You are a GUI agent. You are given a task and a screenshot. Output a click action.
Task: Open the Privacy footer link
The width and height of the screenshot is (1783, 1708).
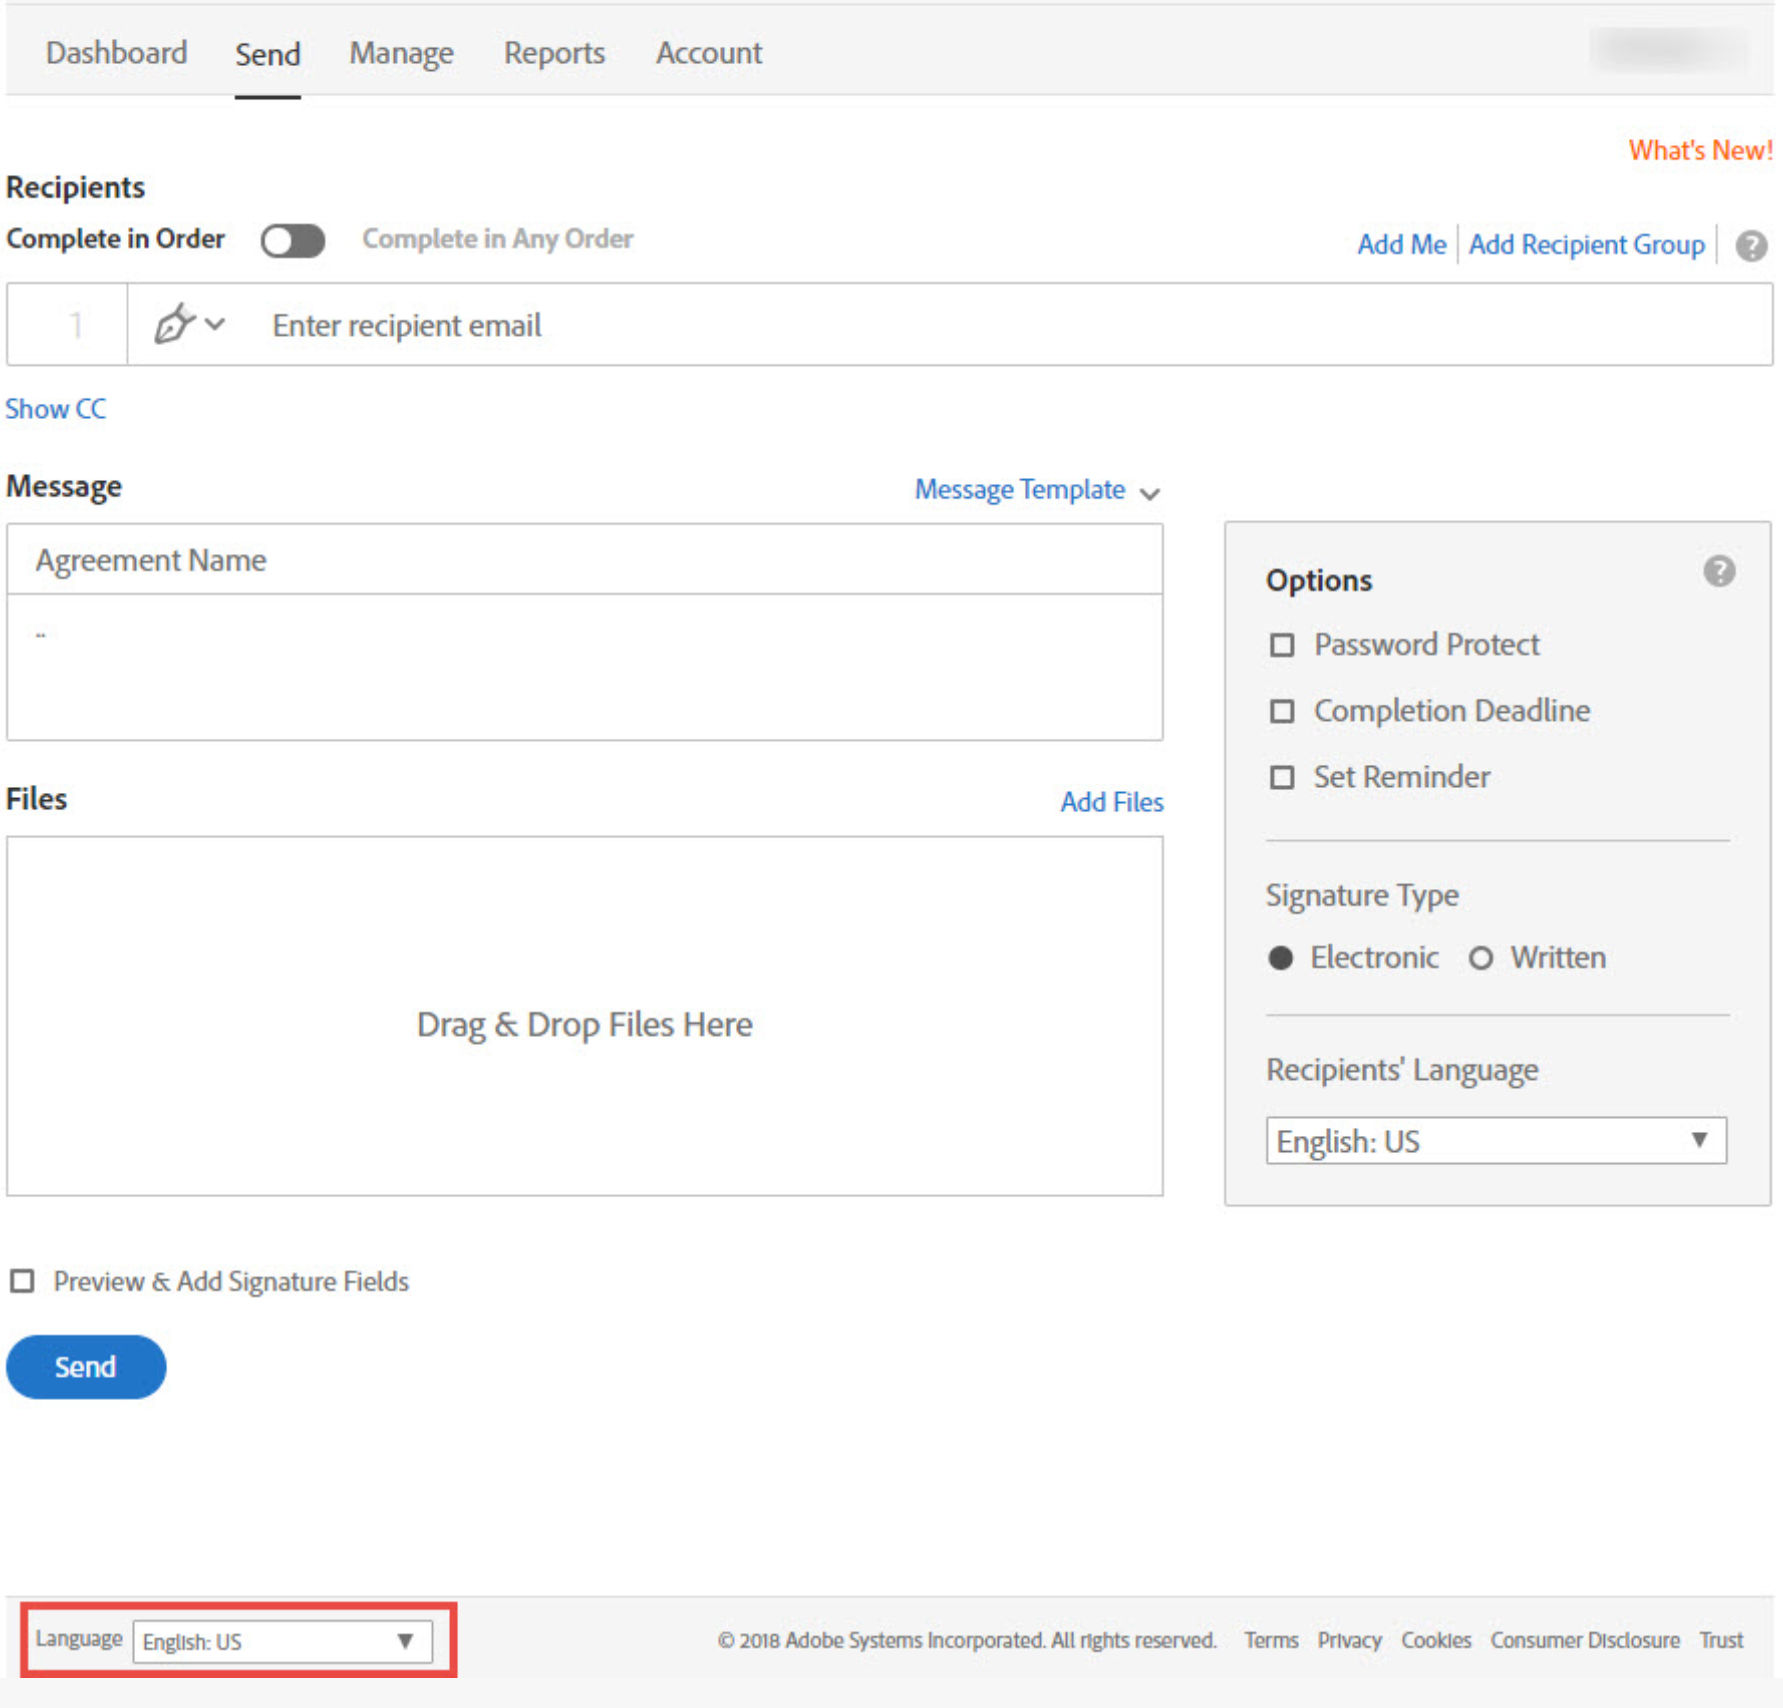pyautogui.click(x=1349, y=1640)
